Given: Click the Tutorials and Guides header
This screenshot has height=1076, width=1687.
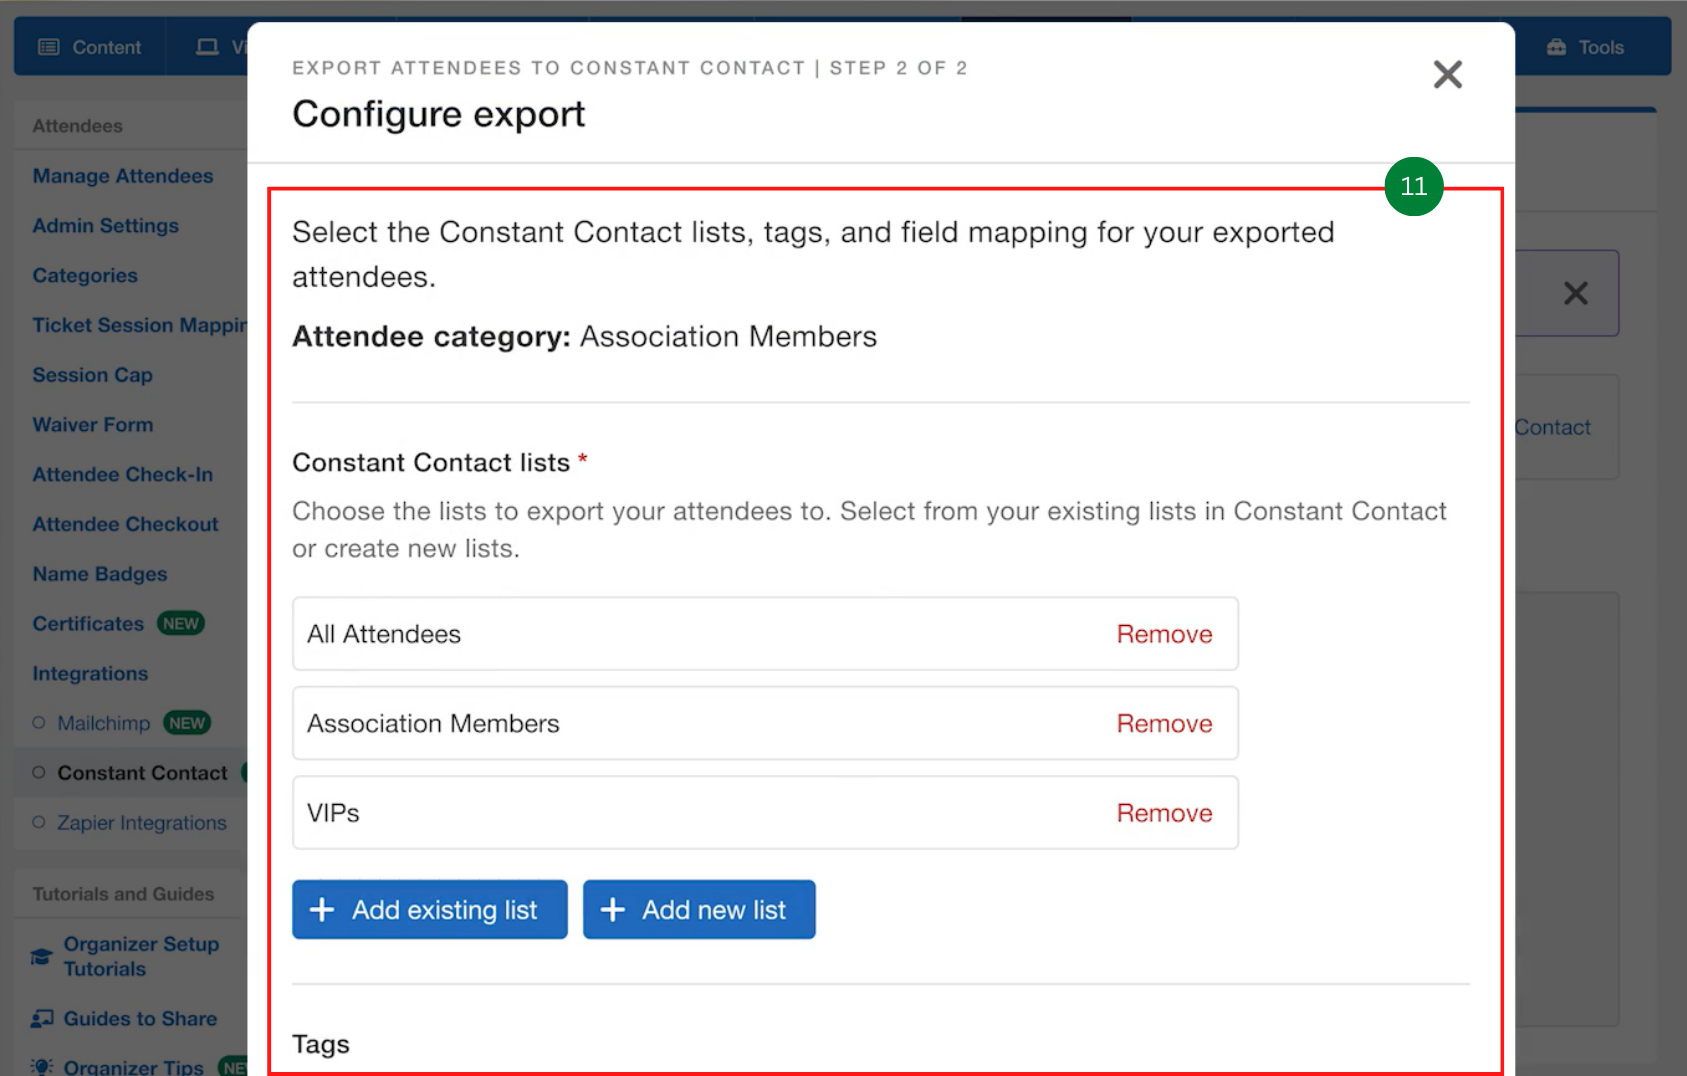Looking at the screenshot, I should pos(123,894).
